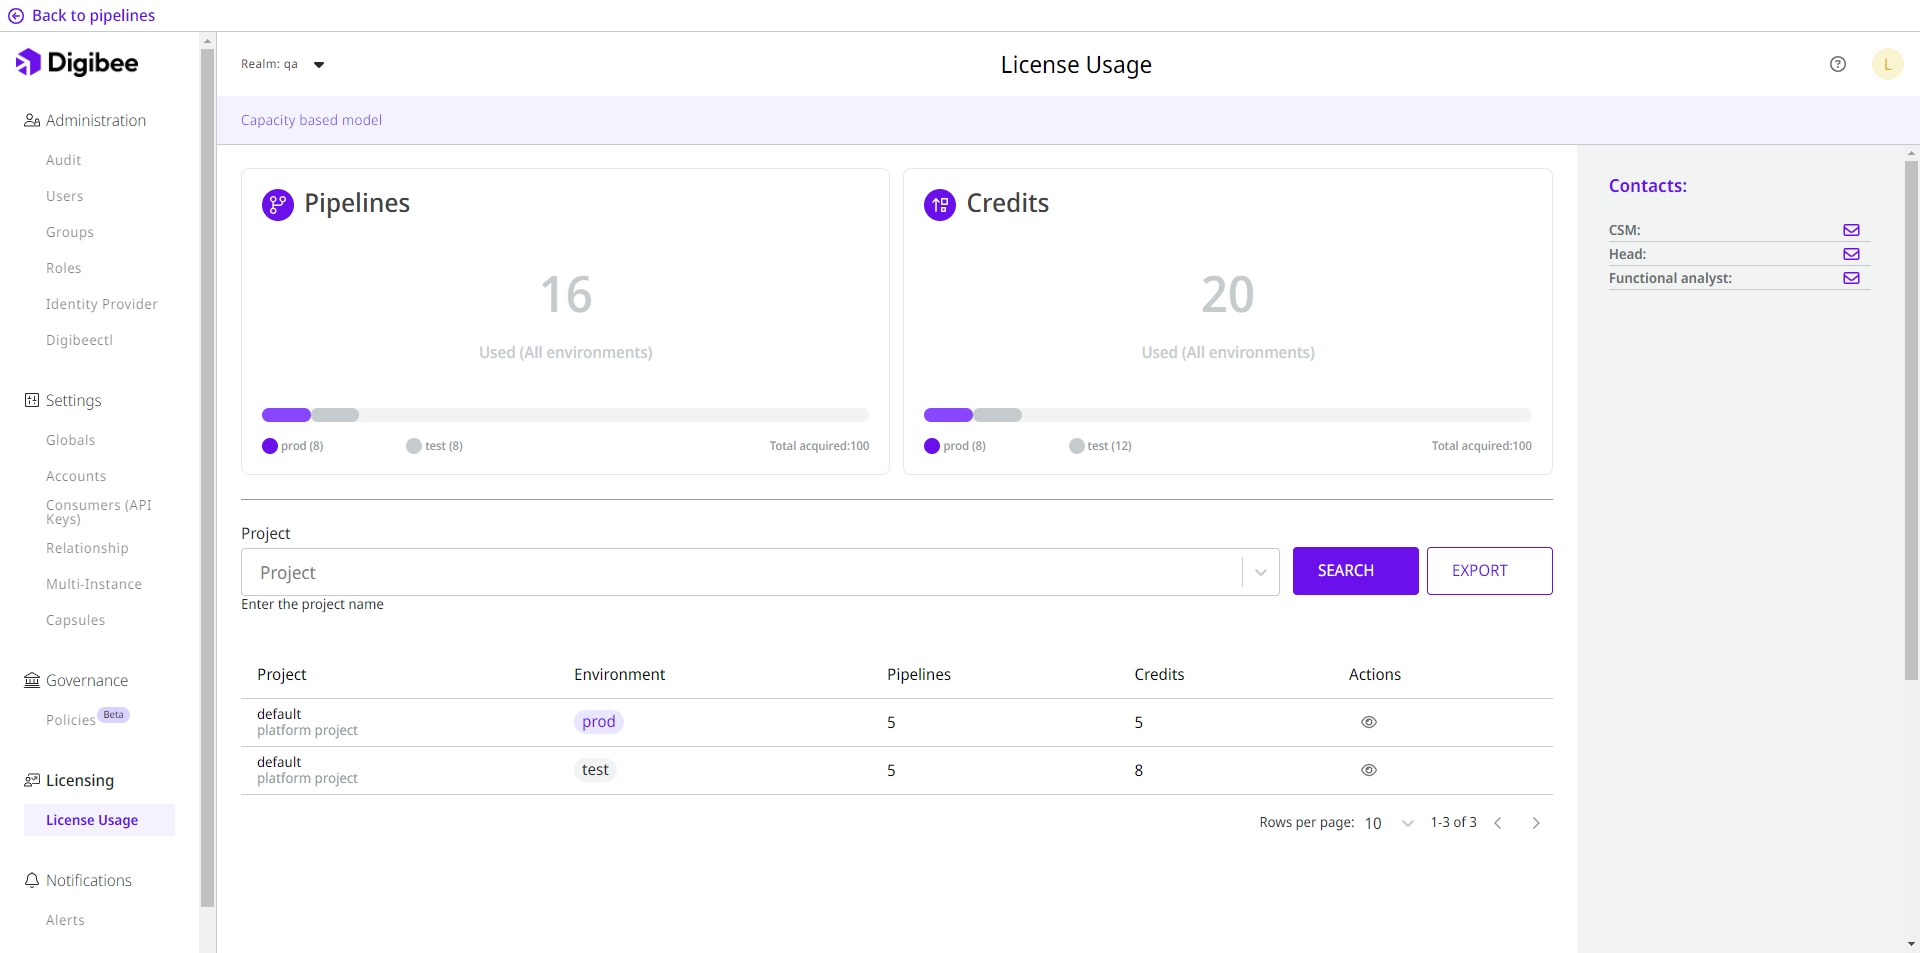Click the SEARCH button
Viewport: 1920px width, 953px height.
coord(1355,571)
